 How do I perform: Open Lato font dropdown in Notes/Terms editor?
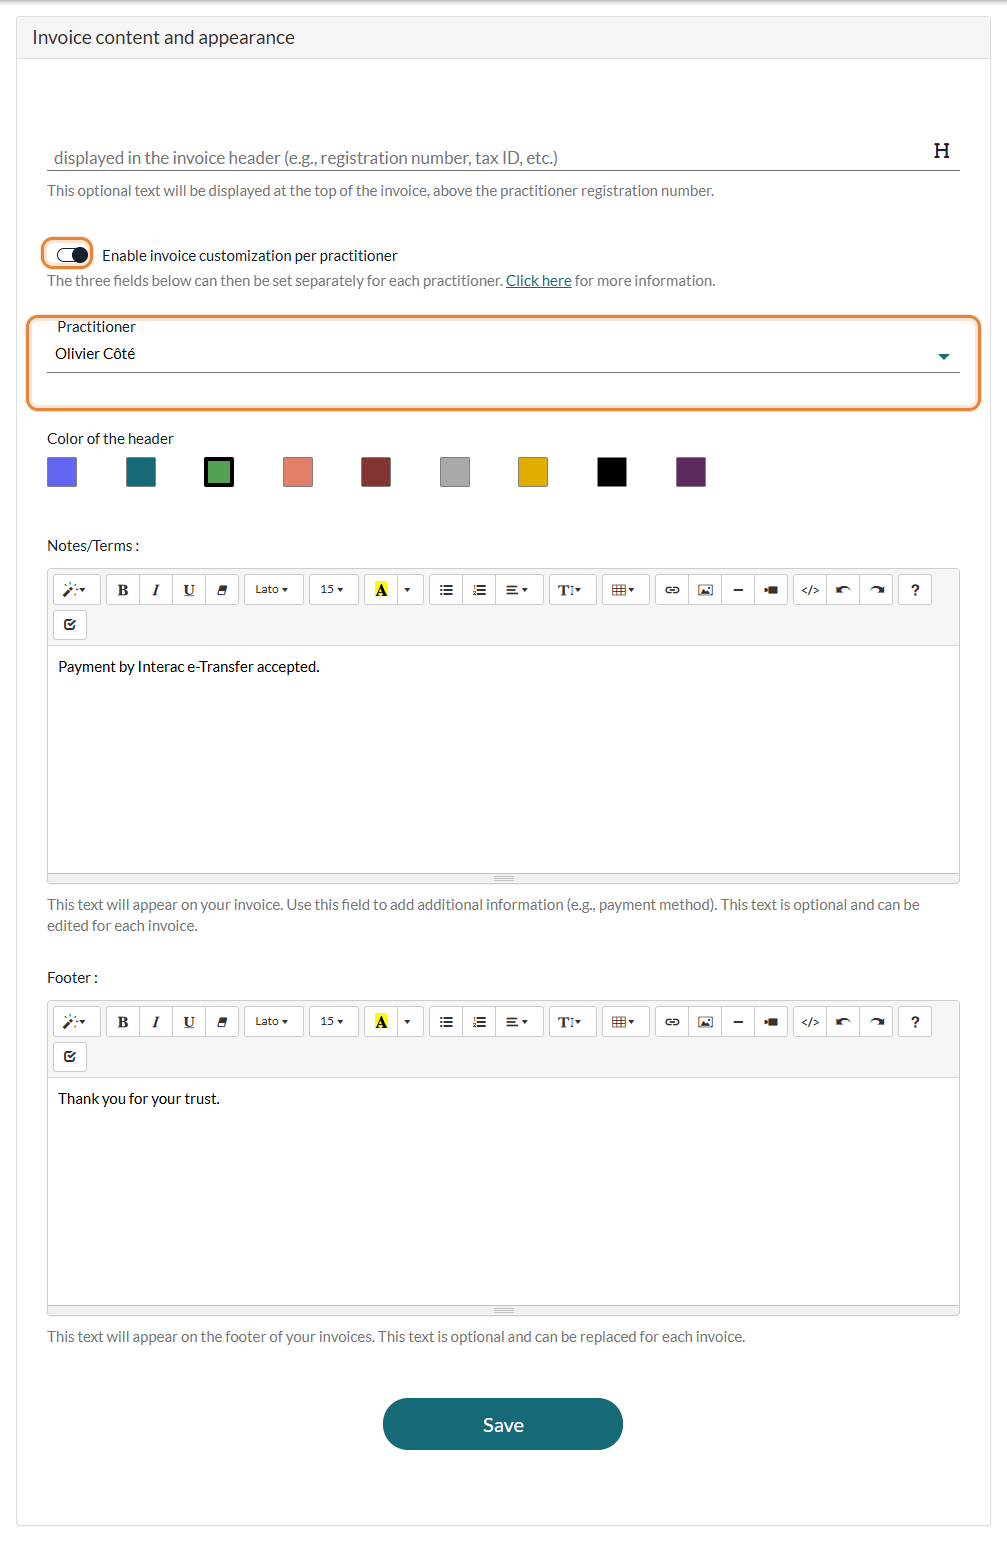pos(273,590)
